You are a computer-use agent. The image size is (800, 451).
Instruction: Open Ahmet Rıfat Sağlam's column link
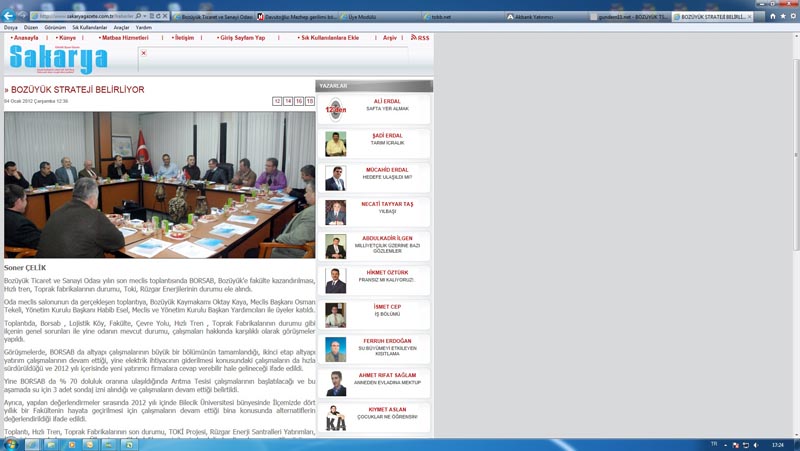(387, 382)
